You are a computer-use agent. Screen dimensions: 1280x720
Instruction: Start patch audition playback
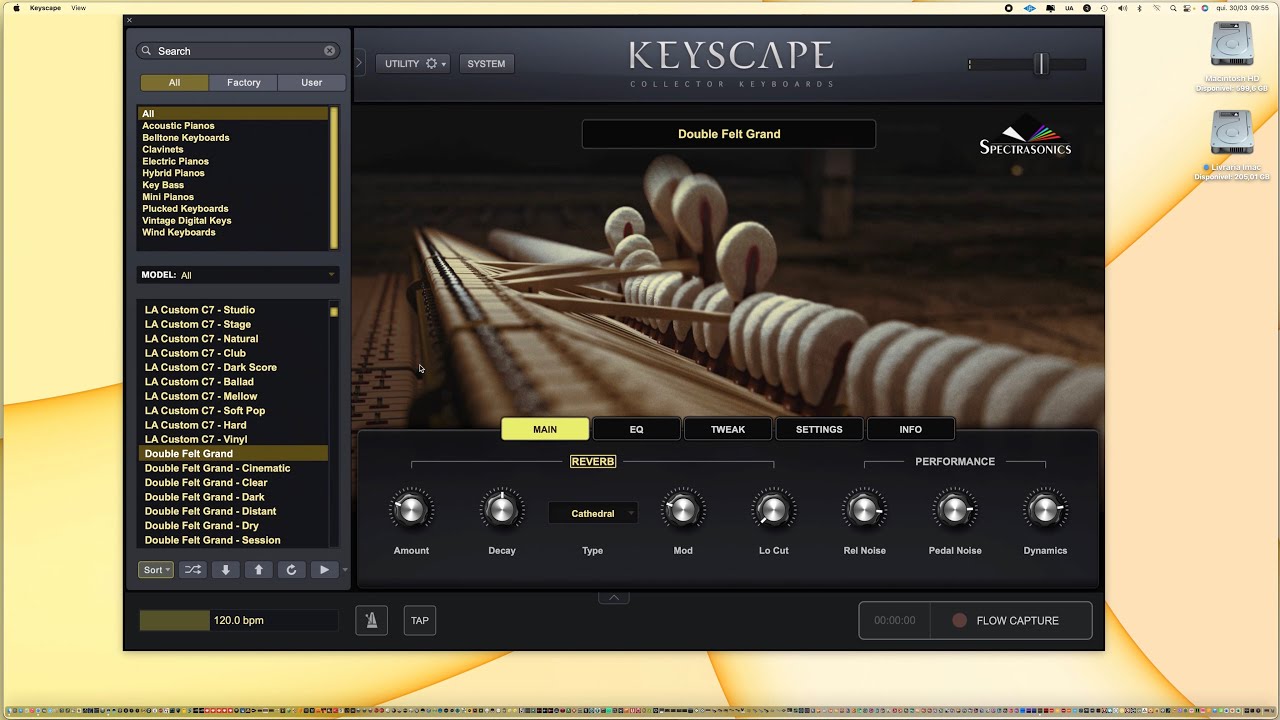point(324,570)
